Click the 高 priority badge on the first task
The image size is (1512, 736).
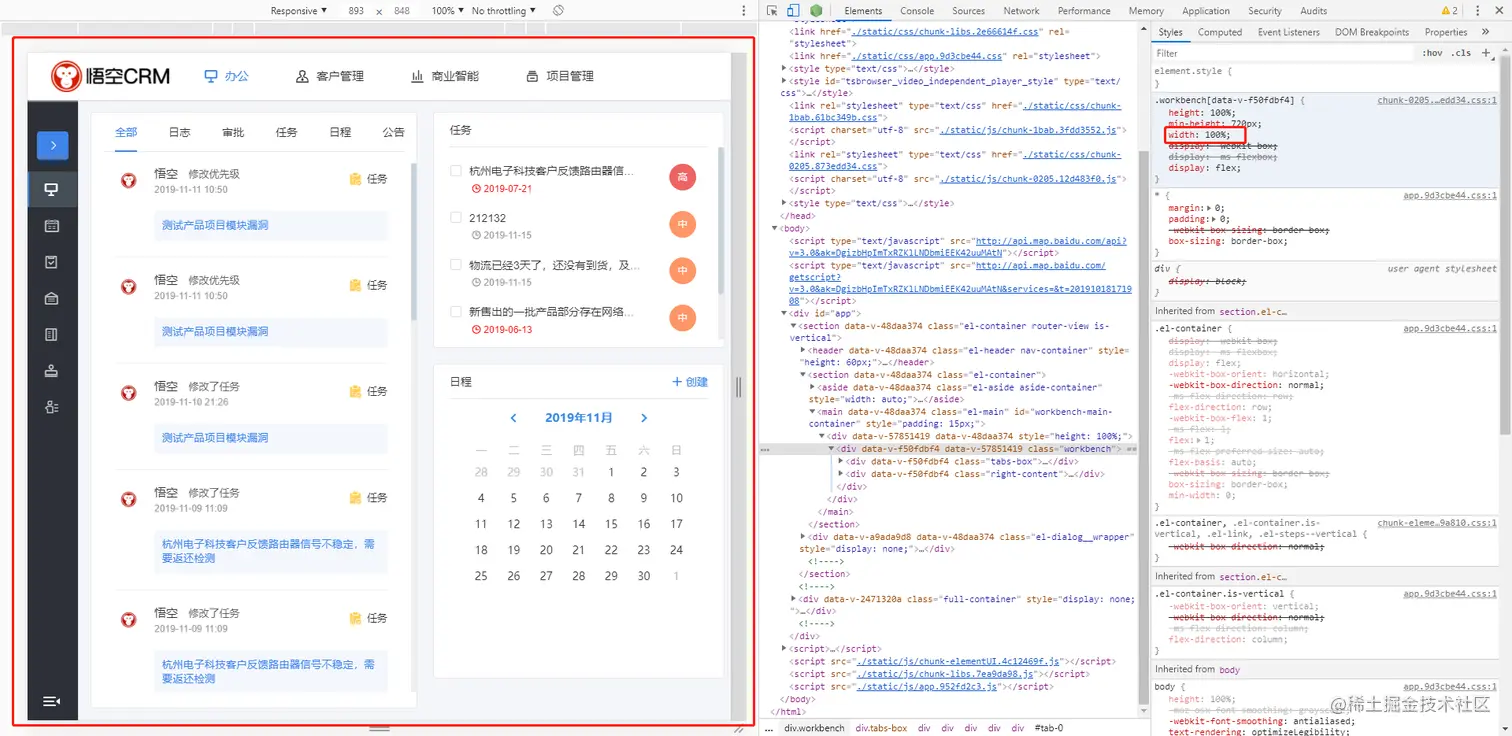click(x=683, y=177)
